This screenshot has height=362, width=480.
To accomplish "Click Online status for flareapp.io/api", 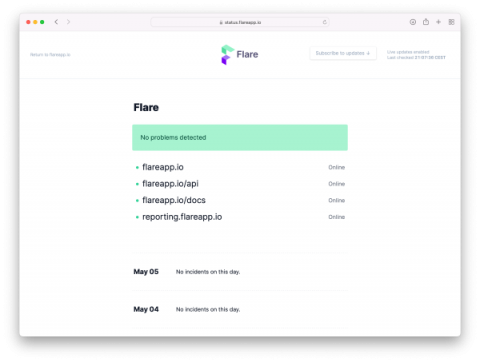I will click(x=337, y=184).
